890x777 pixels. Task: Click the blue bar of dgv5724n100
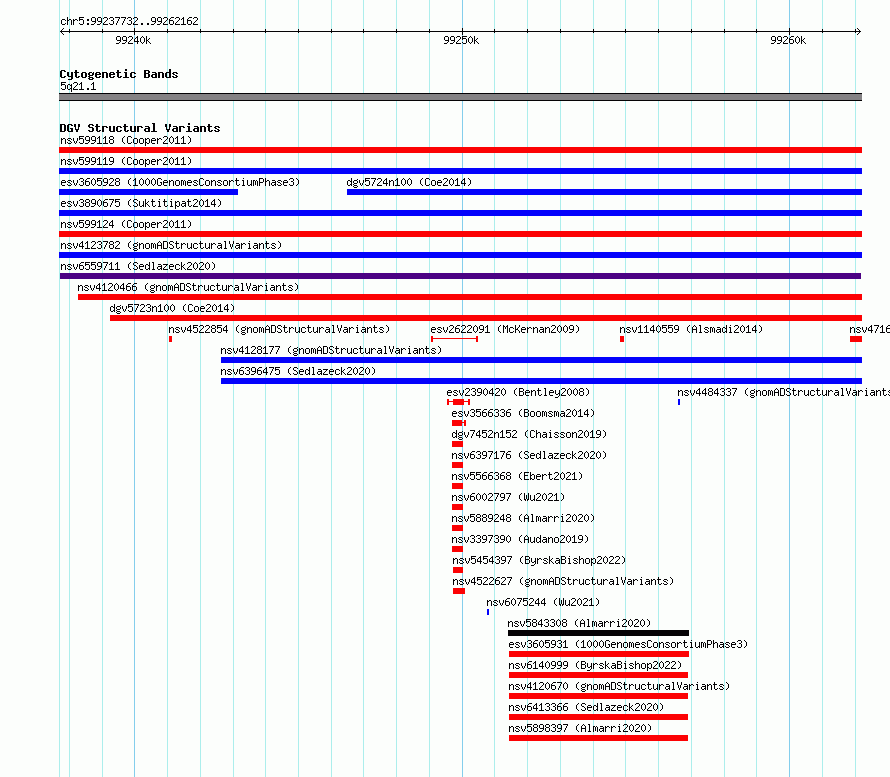[x=604, y=192]
